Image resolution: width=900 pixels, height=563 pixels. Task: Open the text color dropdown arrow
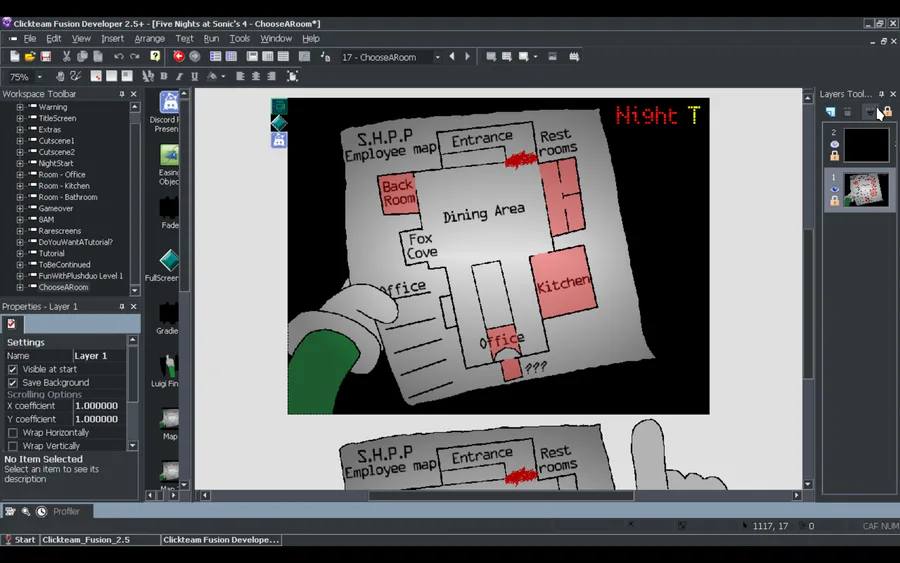223,76
